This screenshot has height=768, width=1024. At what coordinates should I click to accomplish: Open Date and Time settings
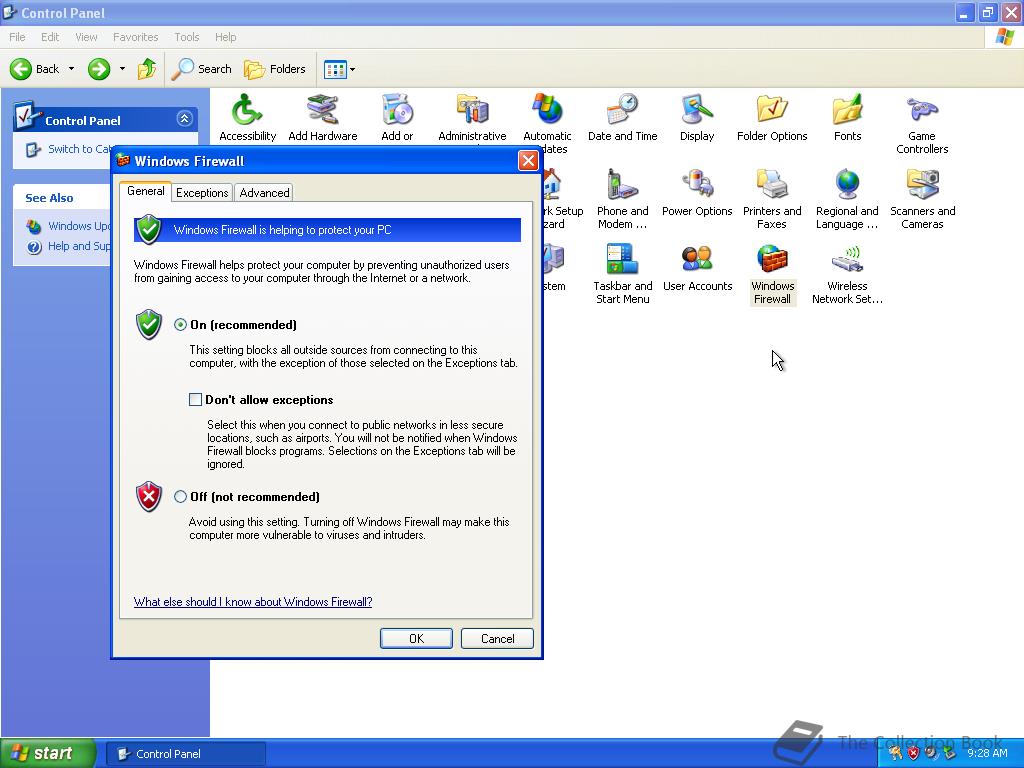tap(622, 110)
